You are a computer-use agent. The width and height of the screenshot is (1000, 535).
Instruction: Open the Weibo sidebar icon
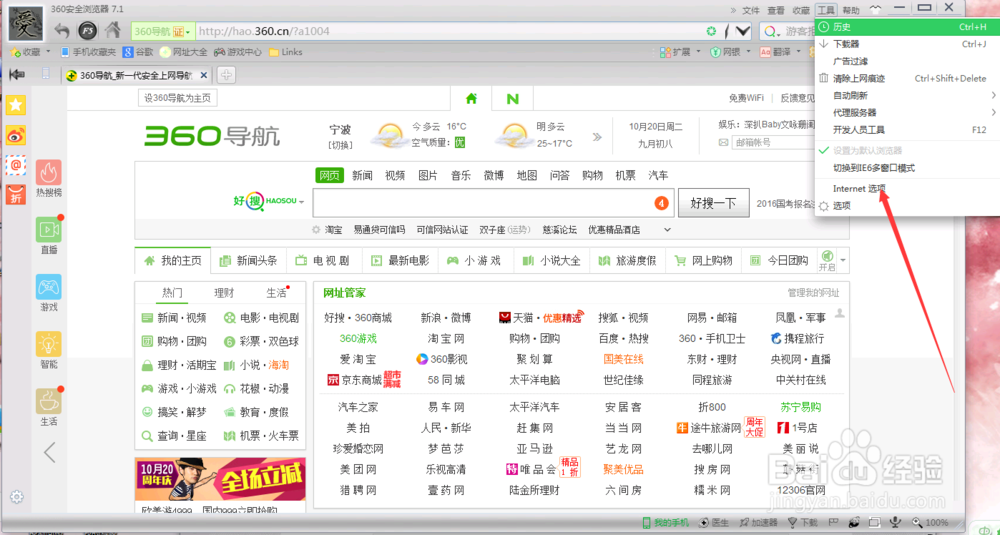[x=16, y=135]
